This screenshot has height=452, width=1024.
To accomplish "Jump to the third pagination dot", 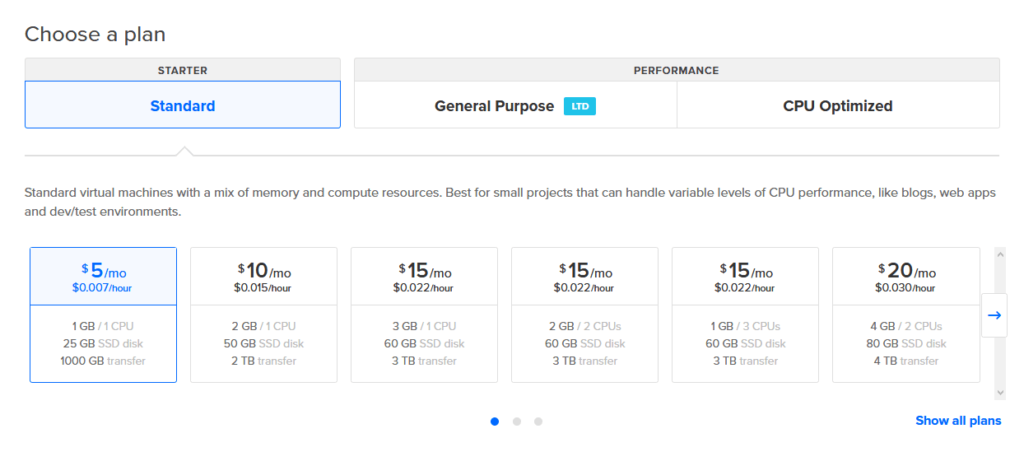I will pyautogui.click(x=538, y=421).
